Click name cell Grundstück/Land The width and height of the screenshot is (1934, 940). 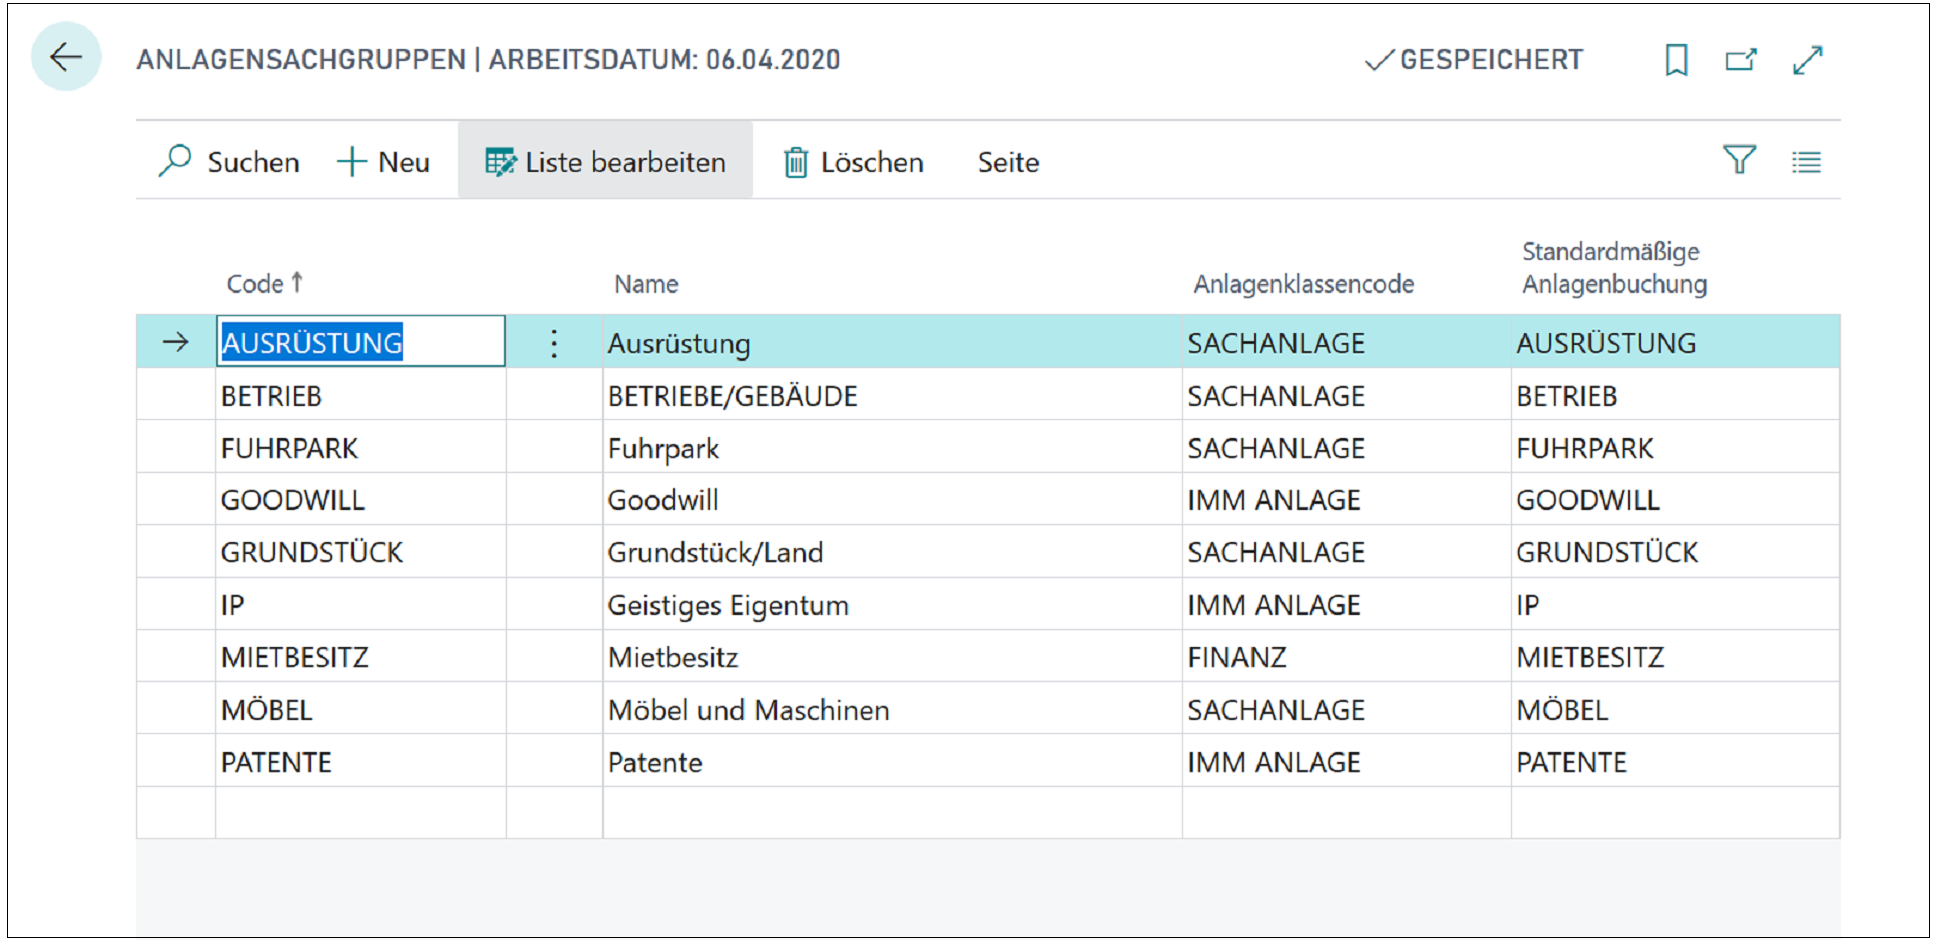point(892,552)
